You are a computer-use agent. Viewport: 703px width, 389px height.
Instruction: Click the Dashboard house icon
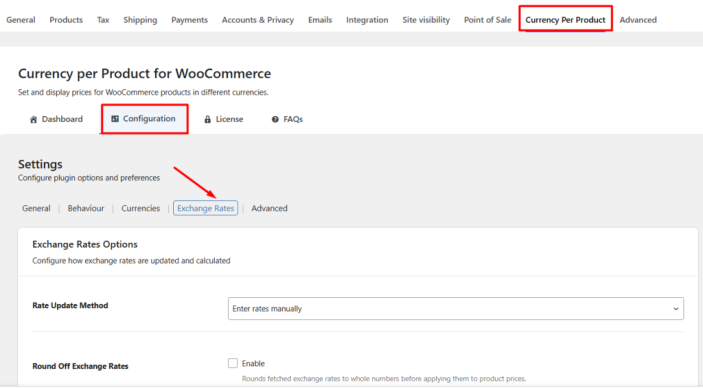33,119
